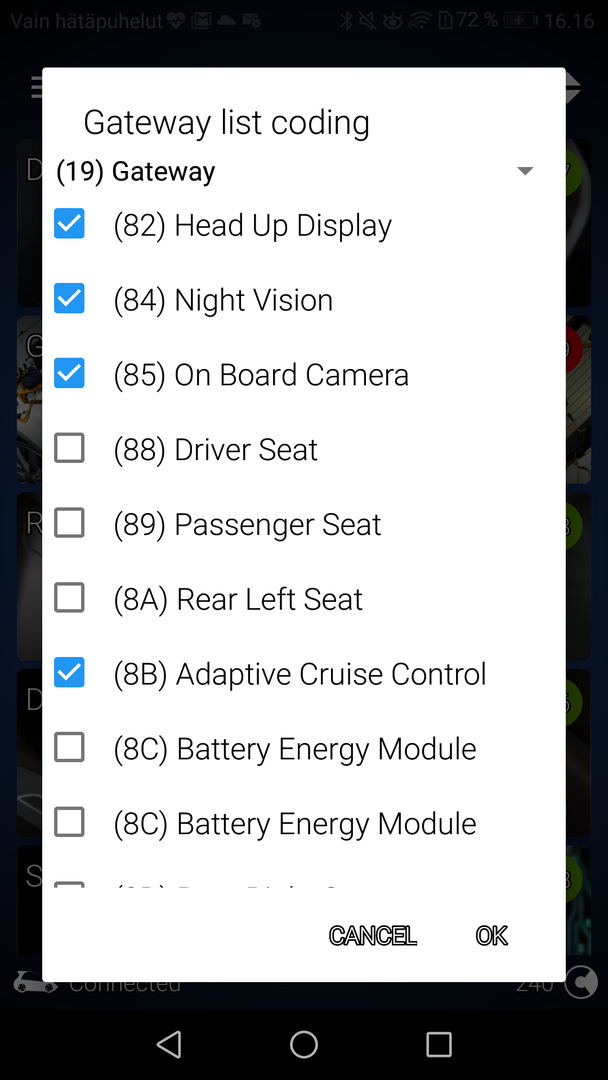Tap the Wi-Fi icon in status bar

[421, 21]
